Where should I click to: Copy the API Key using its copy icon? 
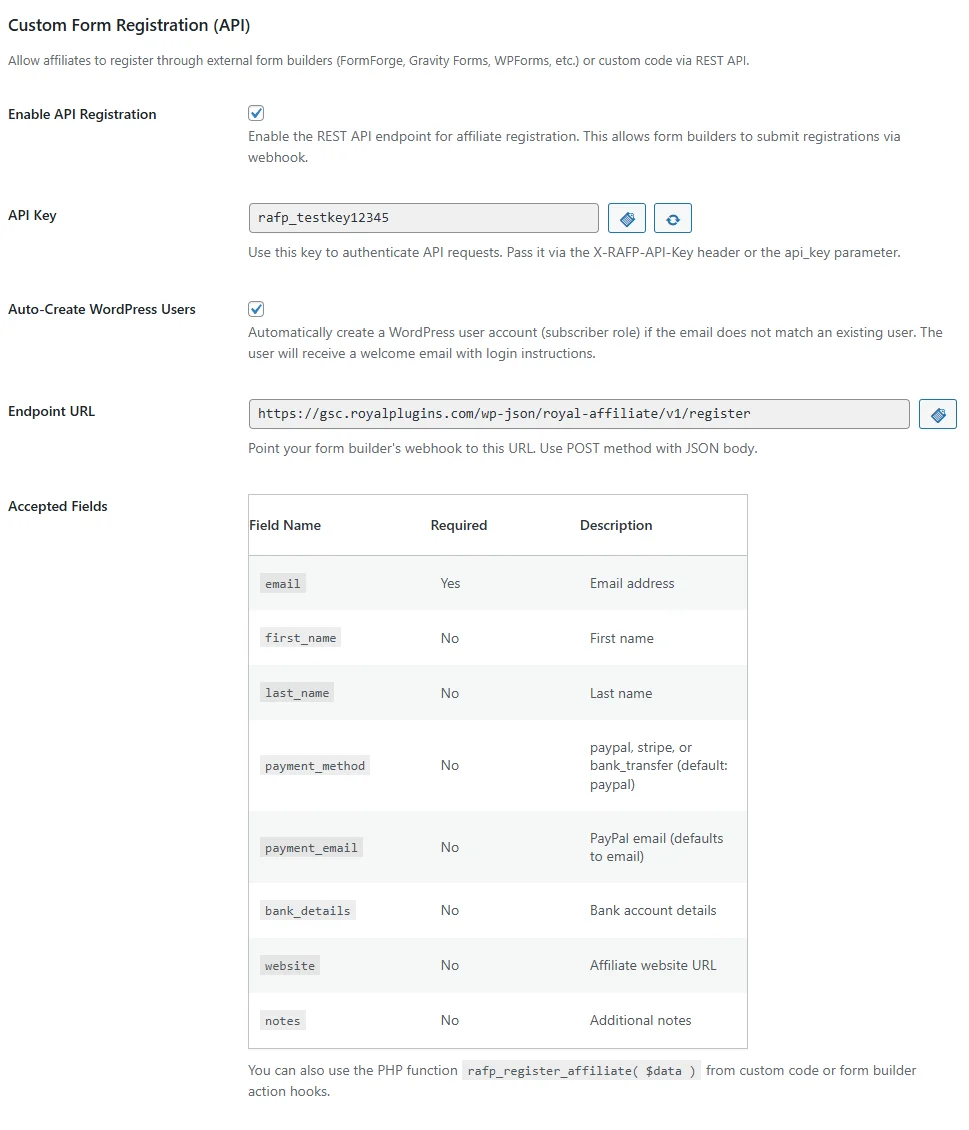[626, 217]
